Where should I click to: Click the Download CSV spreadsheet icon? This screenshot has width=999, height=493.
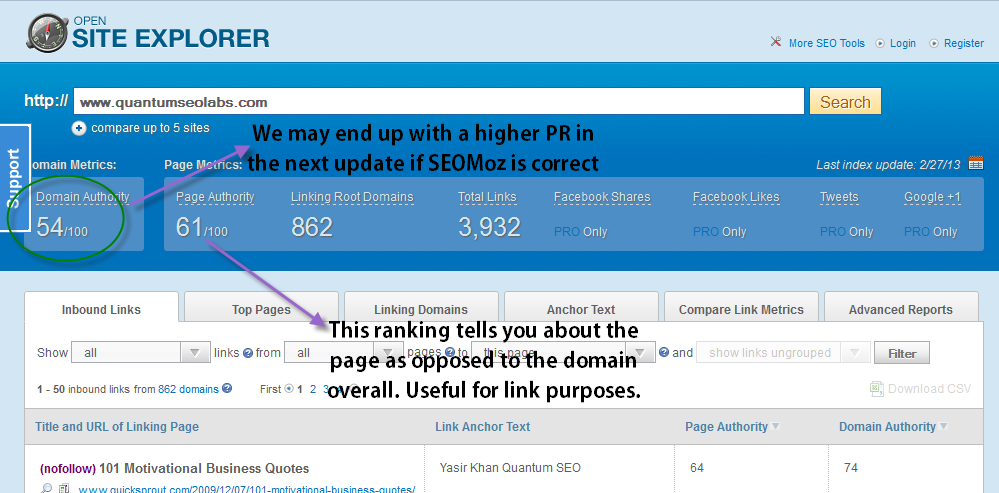pos(876,389)
